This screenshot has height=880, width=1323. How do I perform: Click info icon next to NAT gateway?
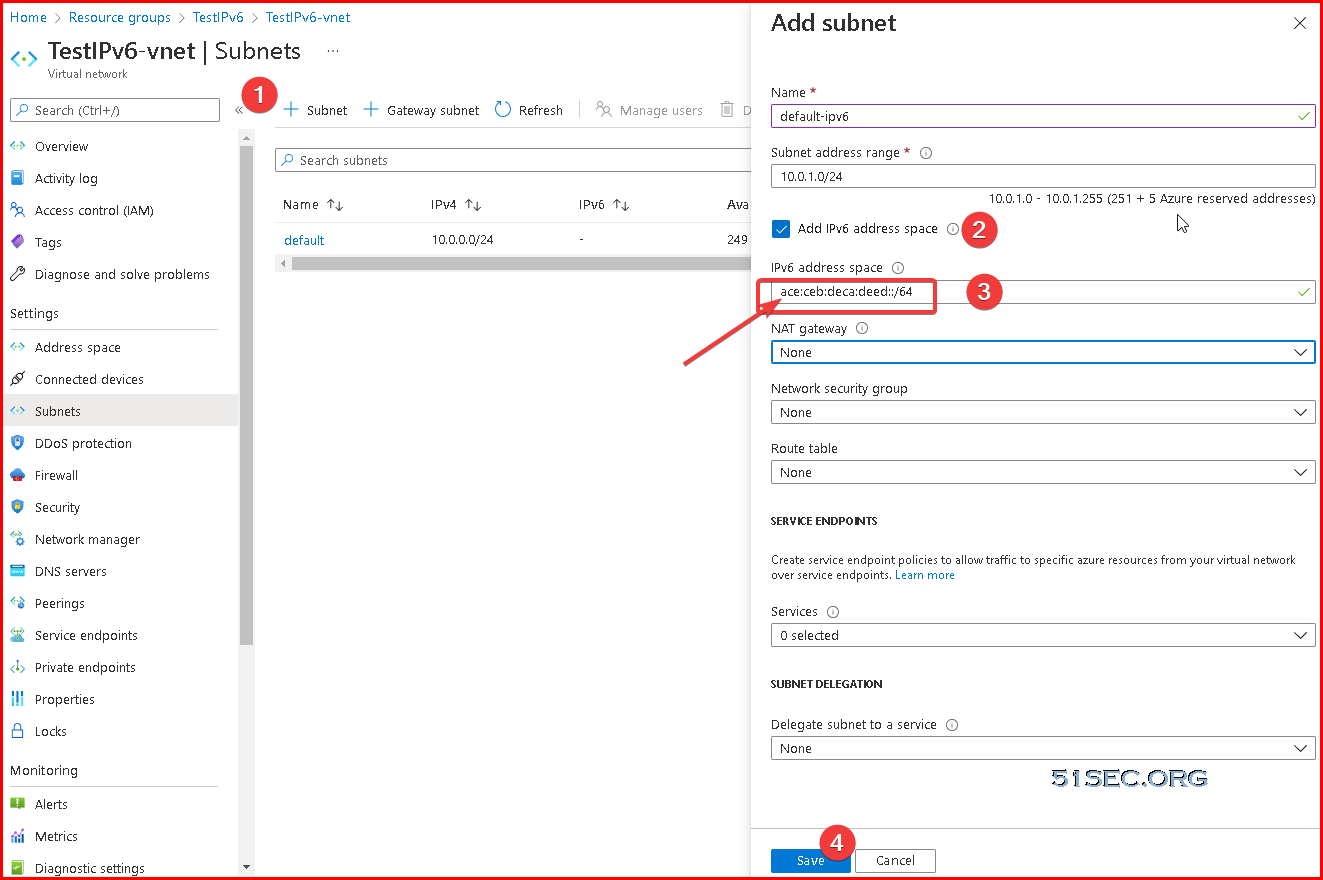click(x=862, y=328)
